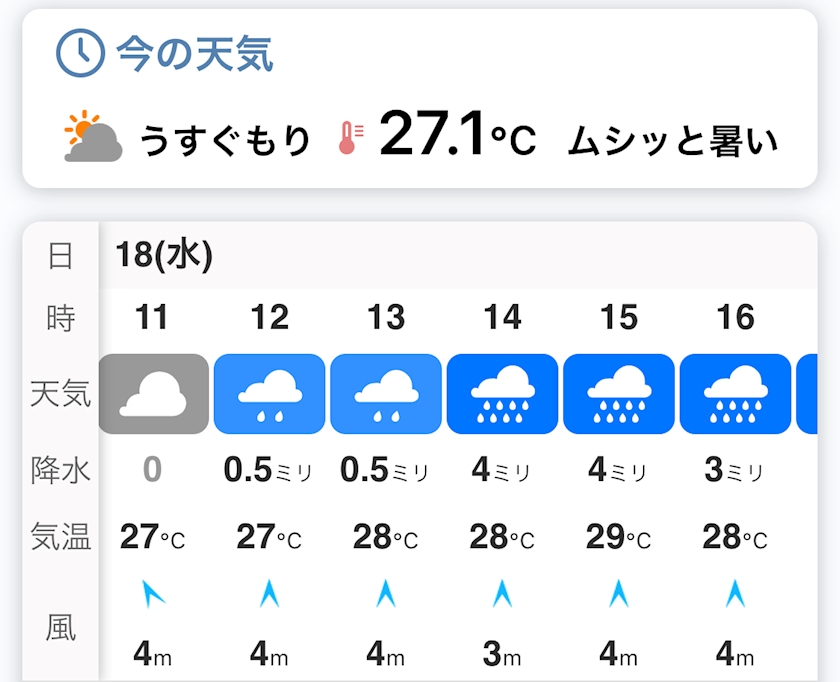Viewport: 840px width, 682px height.
Task: Select the heavy rain icon for 15時
Action: click(x=619, y=394)
